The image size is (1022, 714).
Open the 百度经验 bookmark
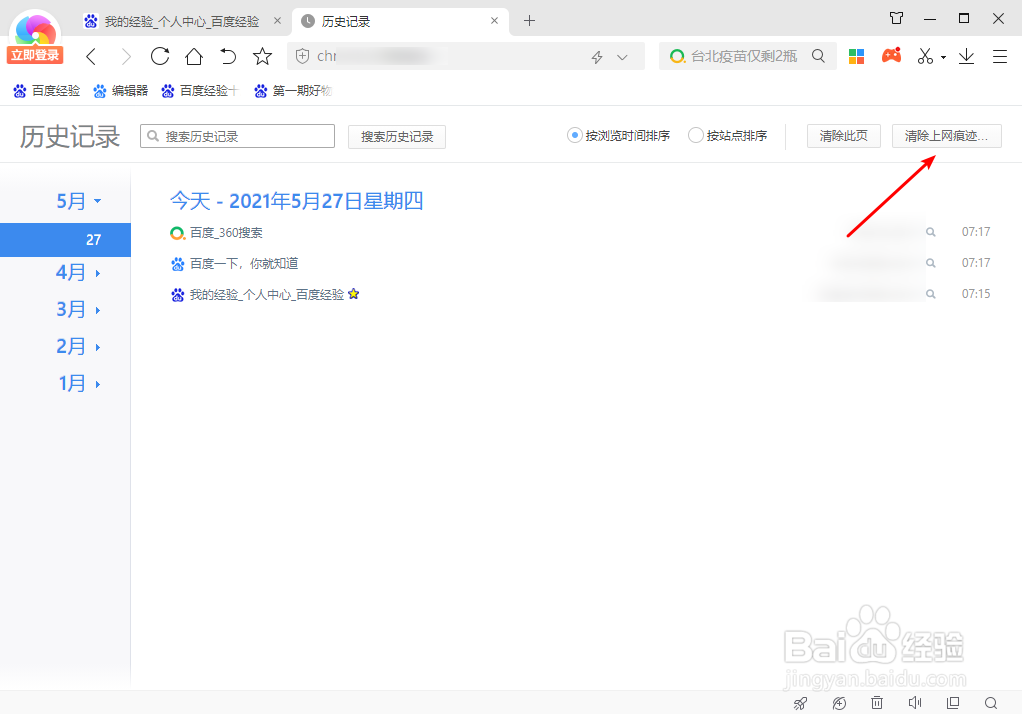tap(45, 90)
